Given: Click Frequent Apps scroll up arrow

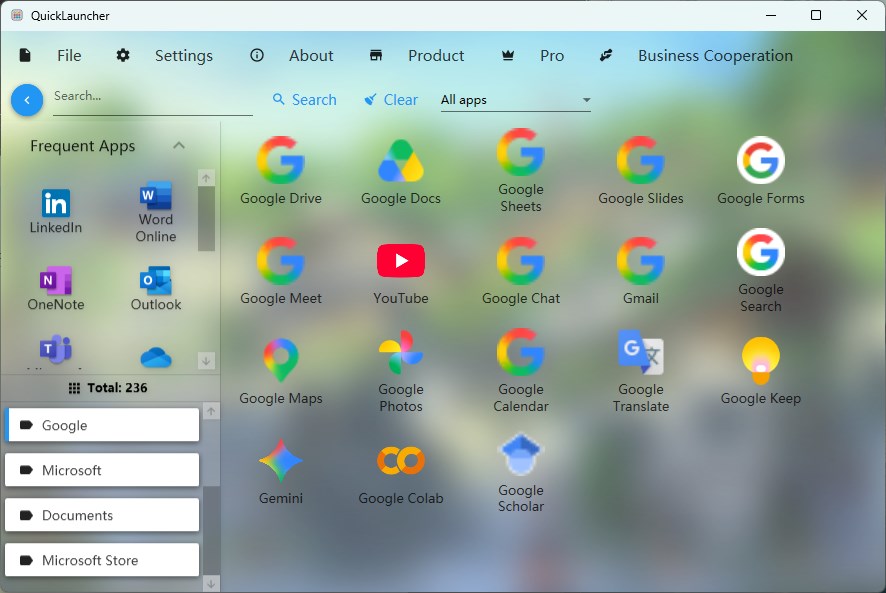Looking at the screenshot, I should coord(206,178).
